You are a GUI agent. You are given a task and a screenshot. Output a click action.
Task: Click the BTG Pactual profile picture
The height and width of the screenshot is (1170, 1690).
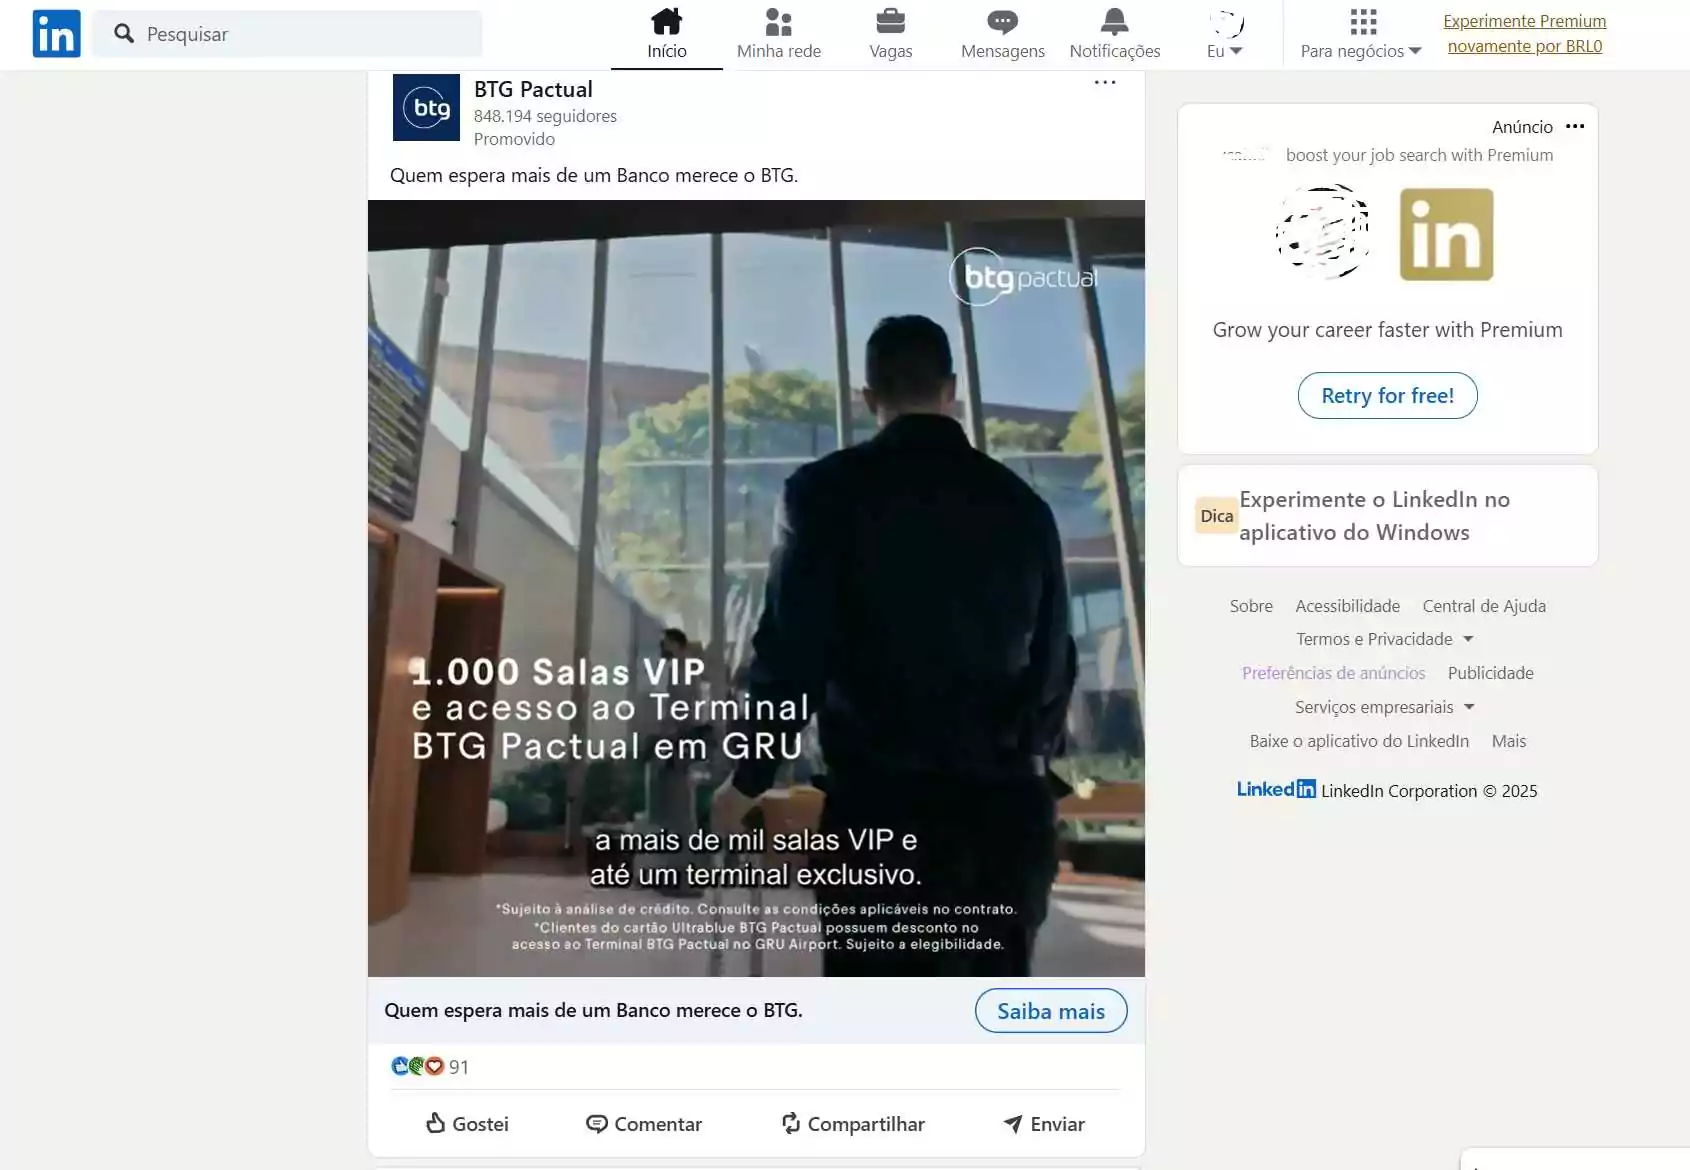pyautogui.click(x=426, y=108)
